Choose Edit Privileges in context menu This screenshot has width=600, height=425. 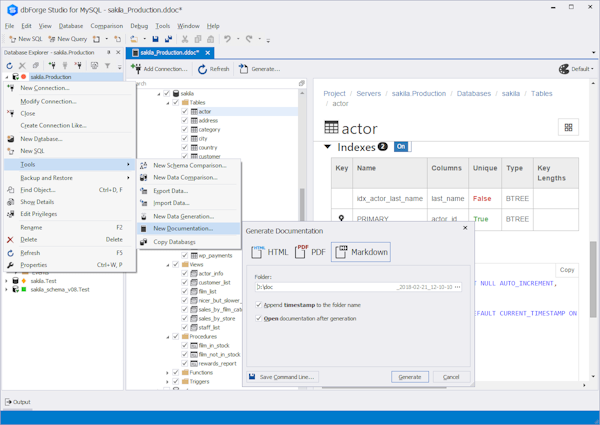(70, 214)
